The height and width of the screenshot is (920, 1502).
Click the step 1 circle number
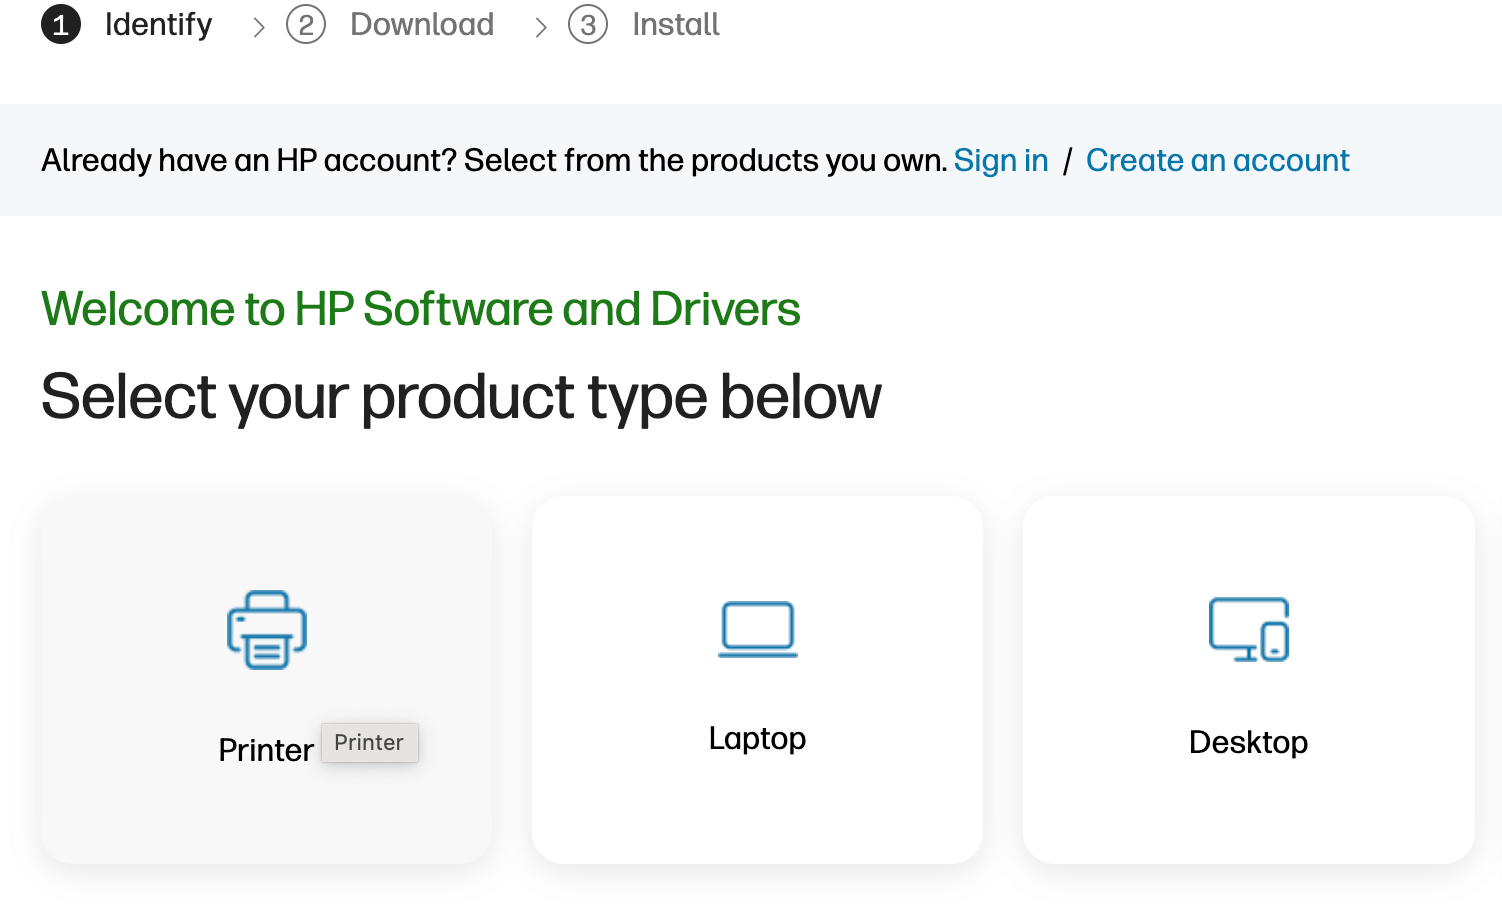click(61, 25)
